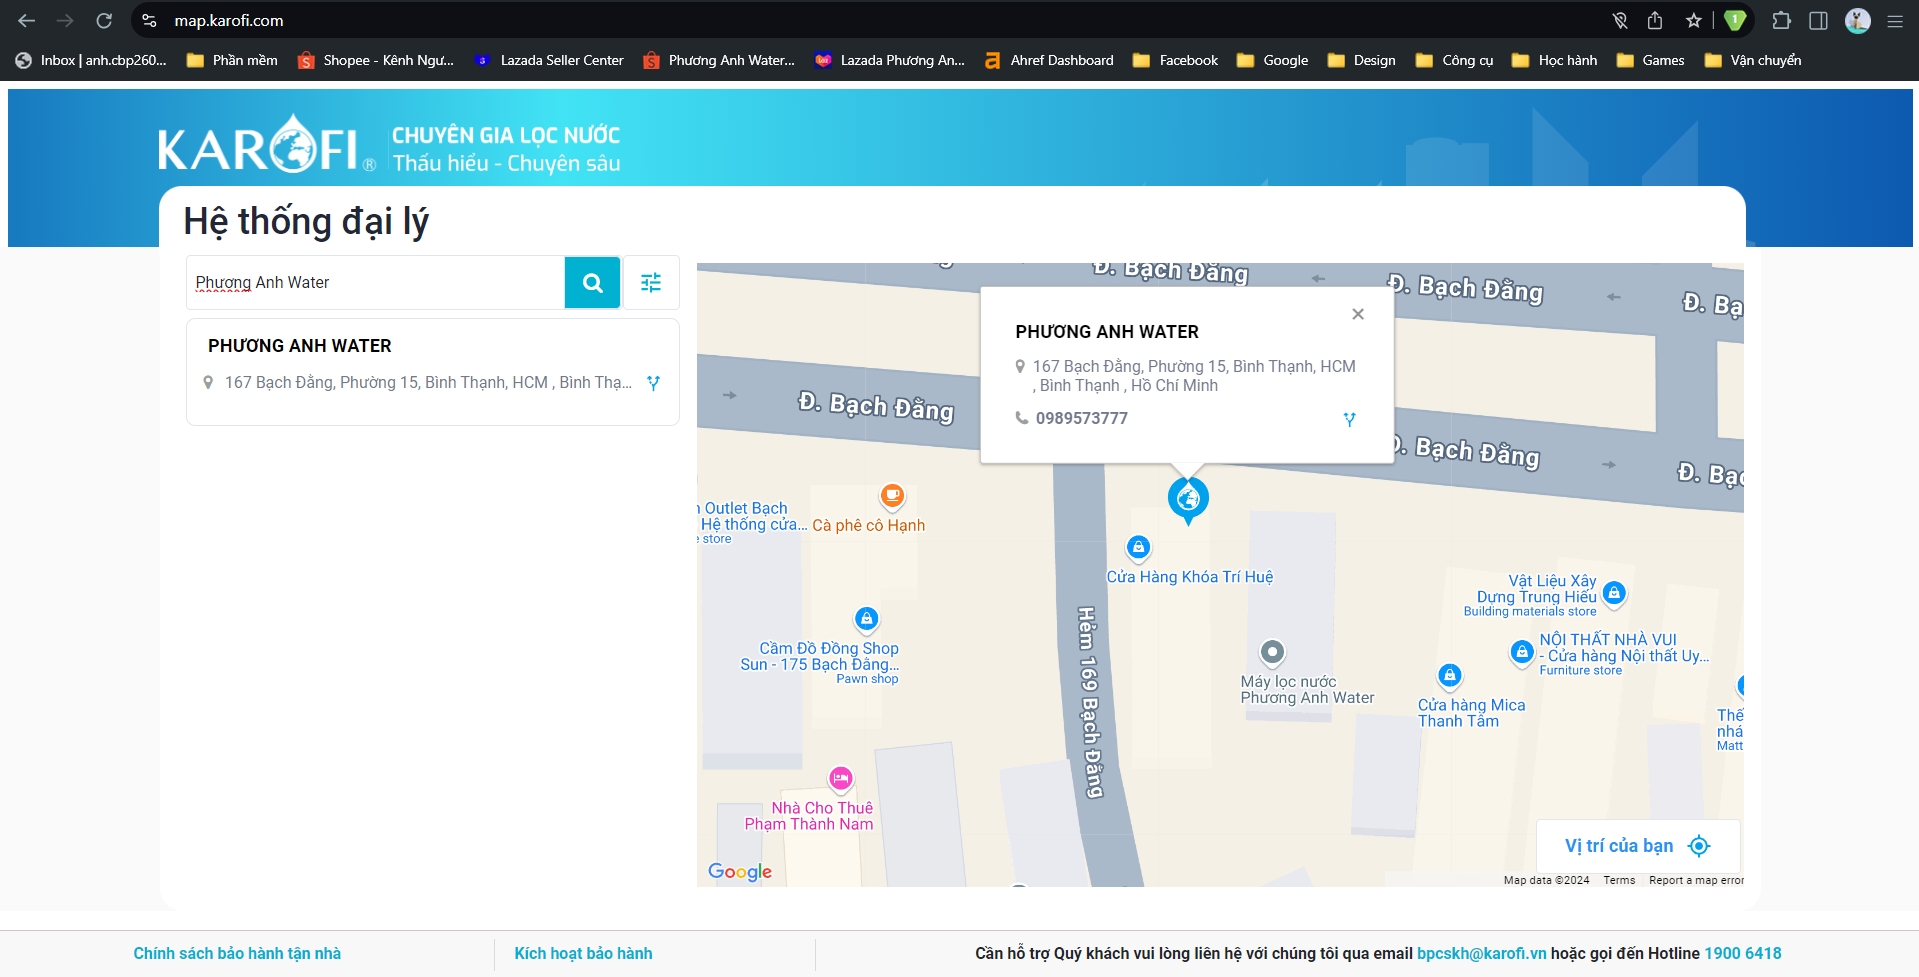
Task: Open the Games bookmark folder
Action: coord(1651,60)
